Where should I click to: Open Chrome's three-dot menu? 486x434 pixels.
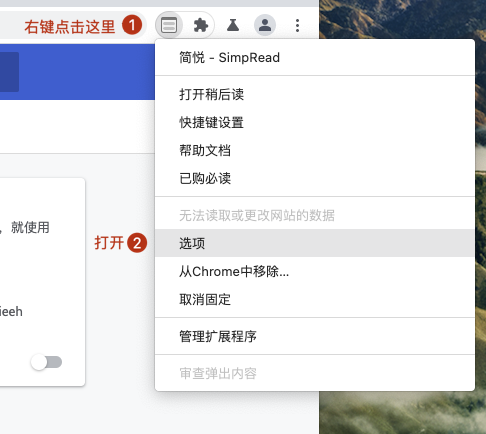click(297, 25)
